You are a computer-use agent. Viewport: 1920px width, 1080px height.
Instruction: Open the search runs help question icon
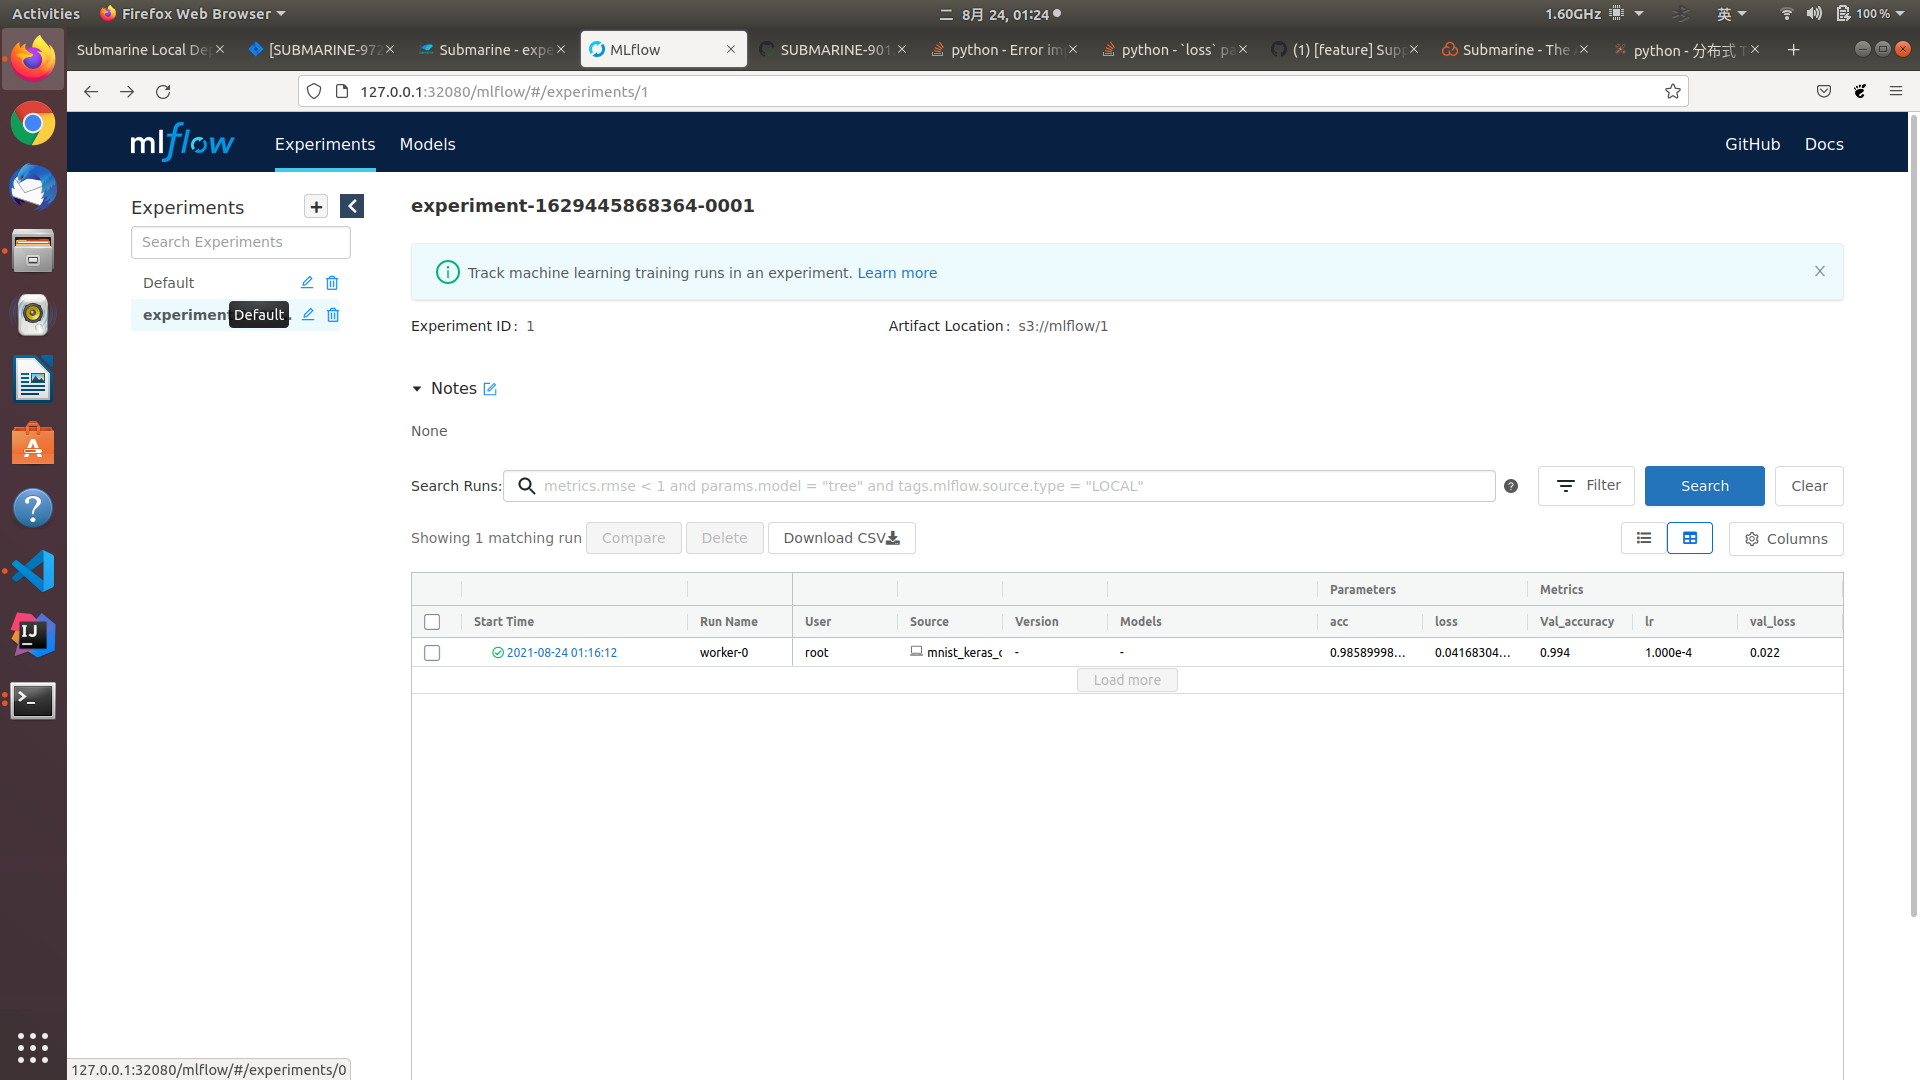[x=1511, y=486]
